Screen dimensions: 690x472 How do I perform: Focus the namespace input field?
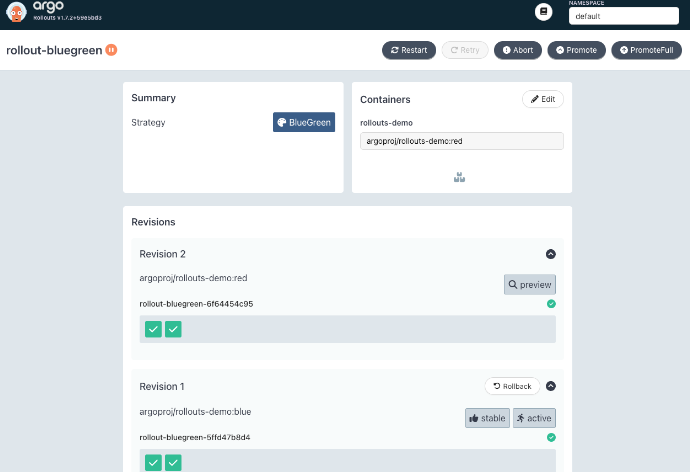tap(624, 16)
